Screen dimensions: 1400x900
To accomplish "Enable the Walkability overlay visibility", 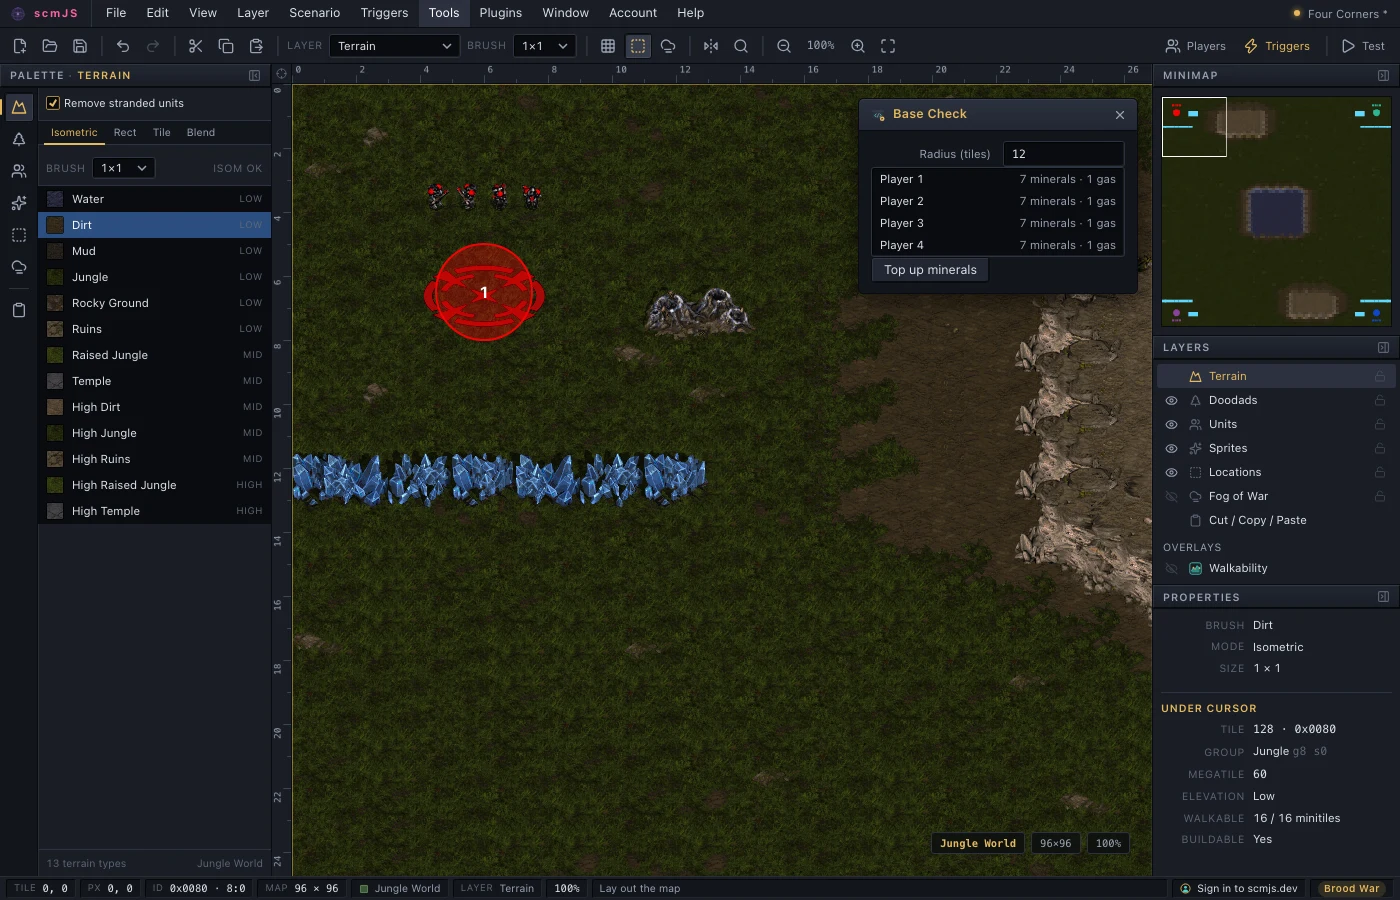I will 1171,568.
